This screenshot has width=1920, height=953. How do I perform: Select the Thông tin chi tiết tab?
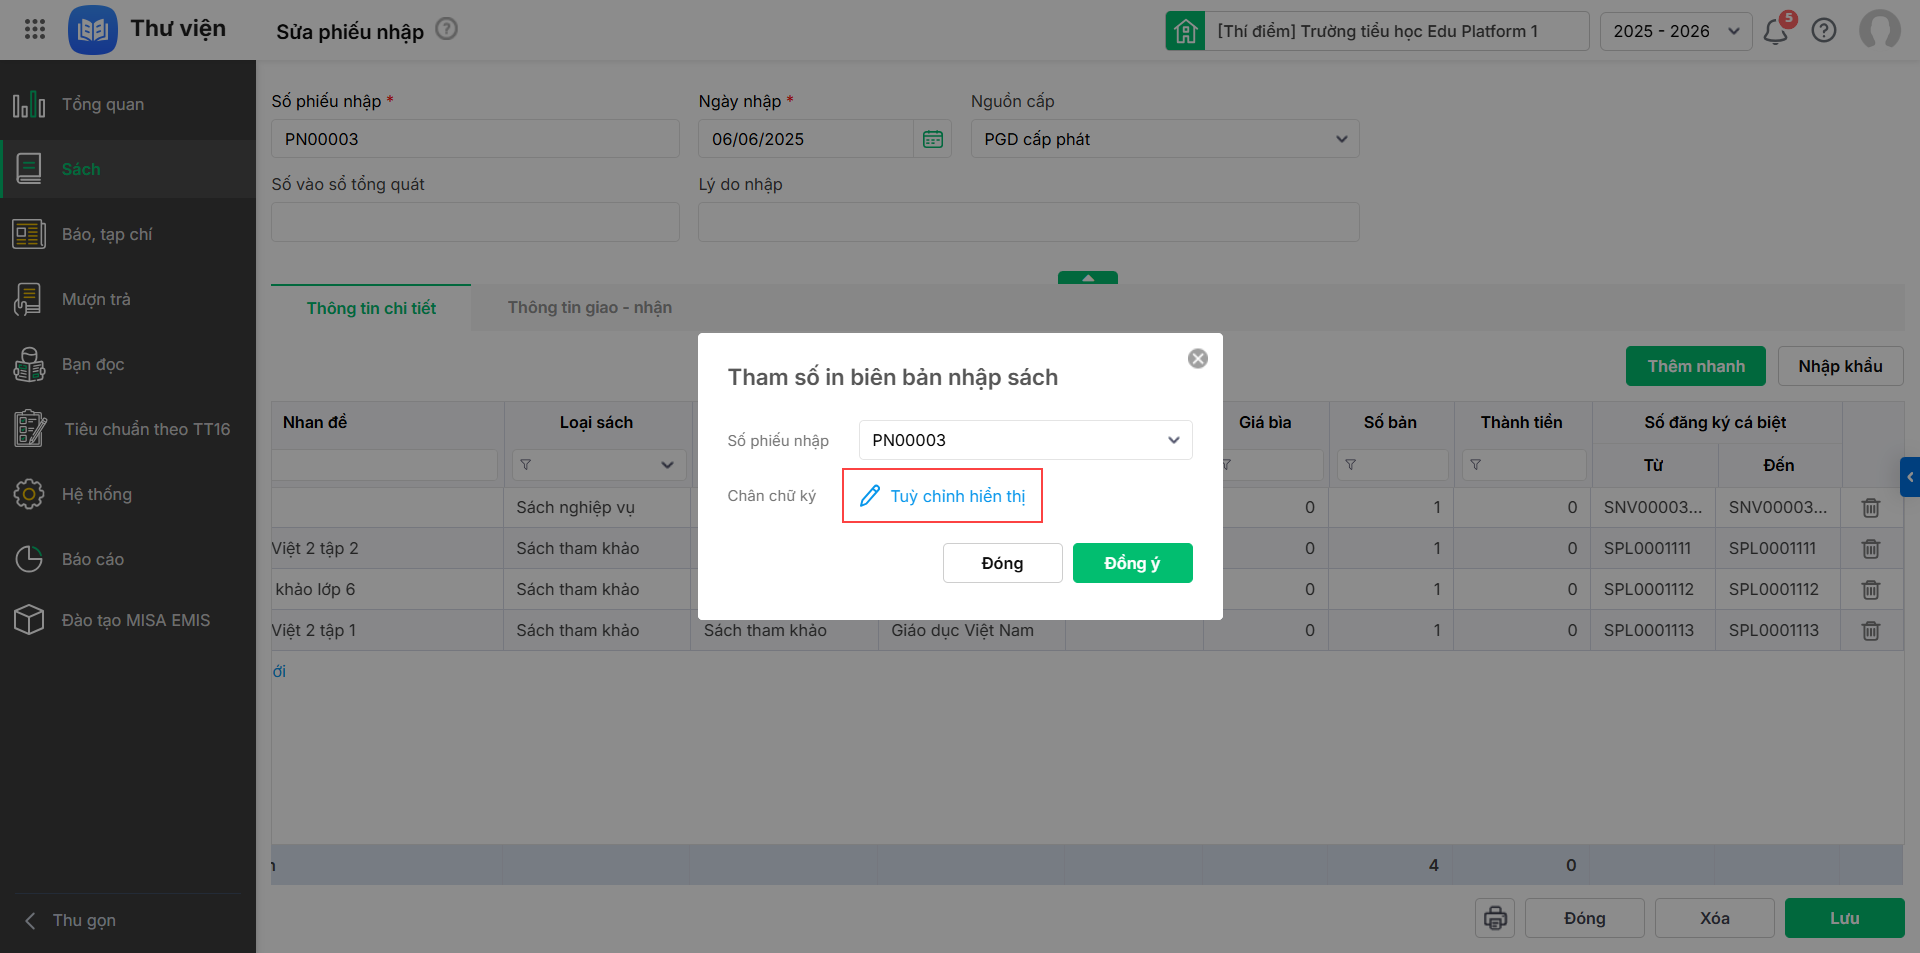[x=371, y=308]
